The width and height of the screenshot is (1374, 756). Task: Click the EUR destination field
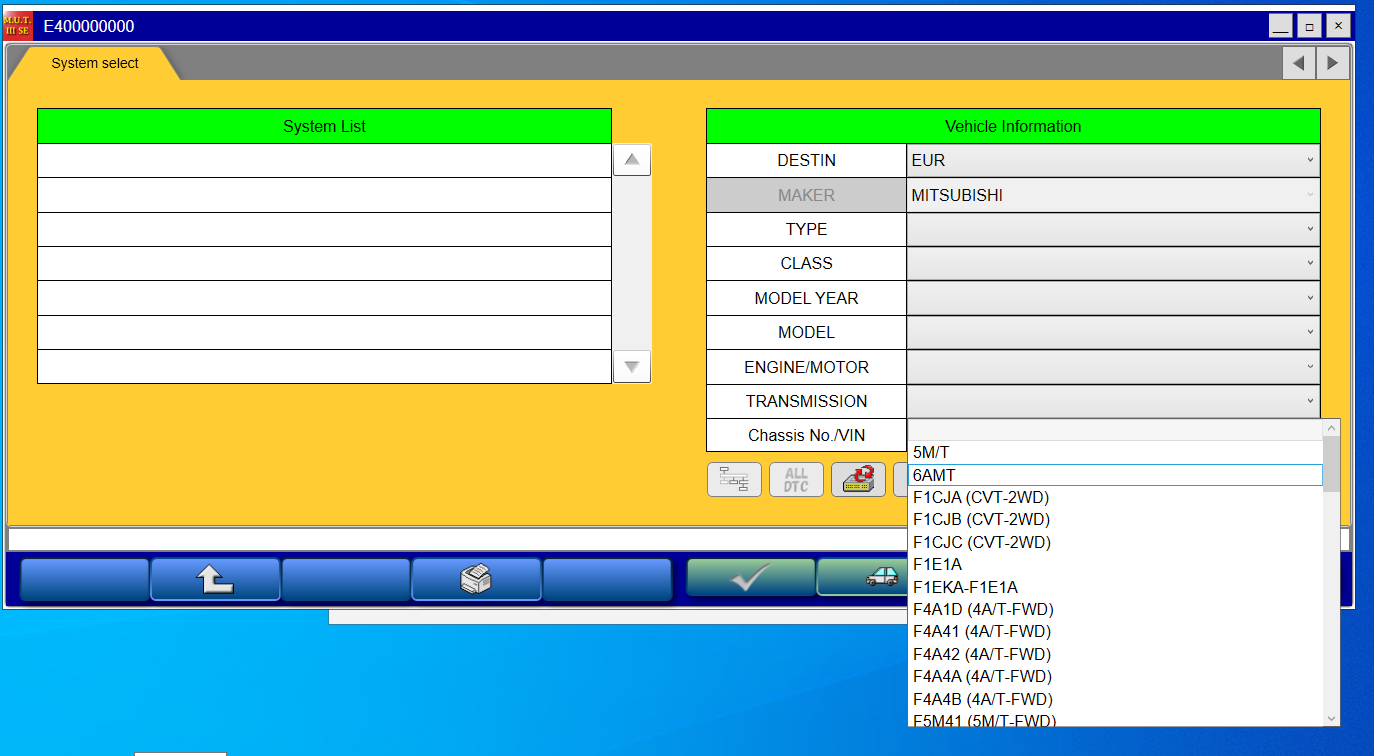(1112, 160)
